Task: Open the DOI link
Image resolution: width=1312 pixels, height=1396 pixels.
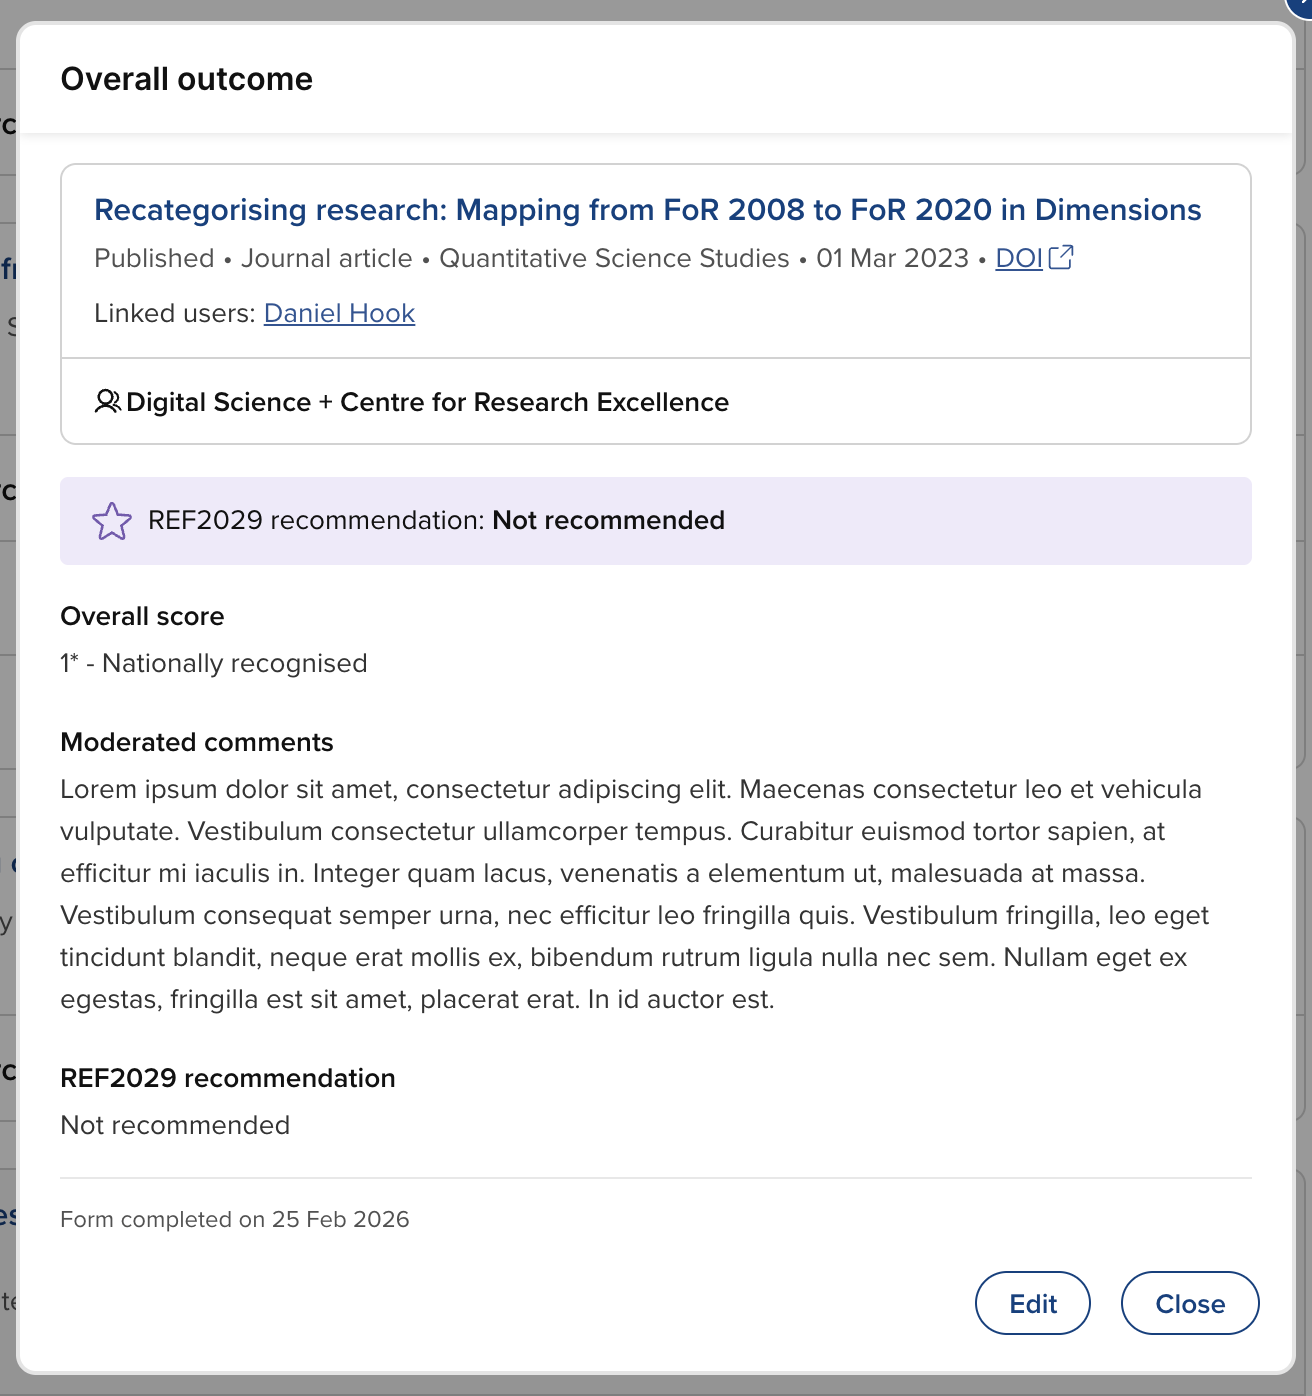Action: [1019, 258]
